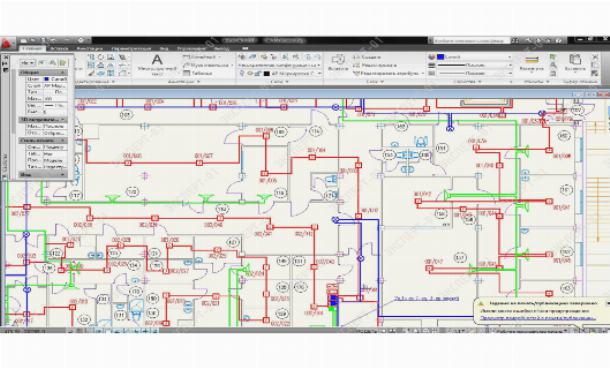Open the layer state dropdown in Layers panel
610x368 pixels.
pyautogui.click(x=319, y=65)
